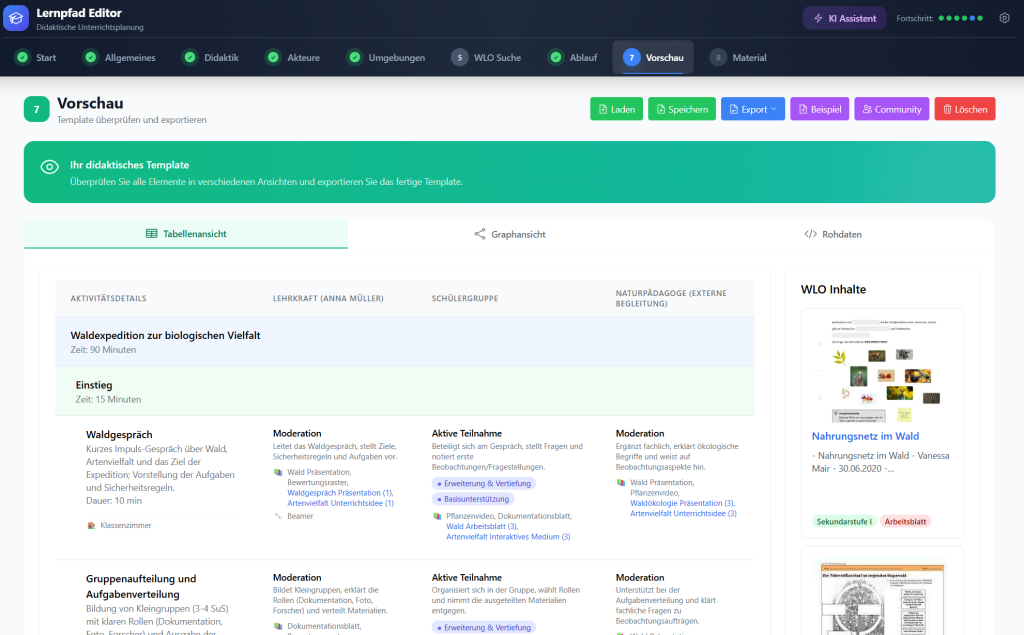Click the Speichern button
Screen dimensions: 1024x635
pos(682,109)
